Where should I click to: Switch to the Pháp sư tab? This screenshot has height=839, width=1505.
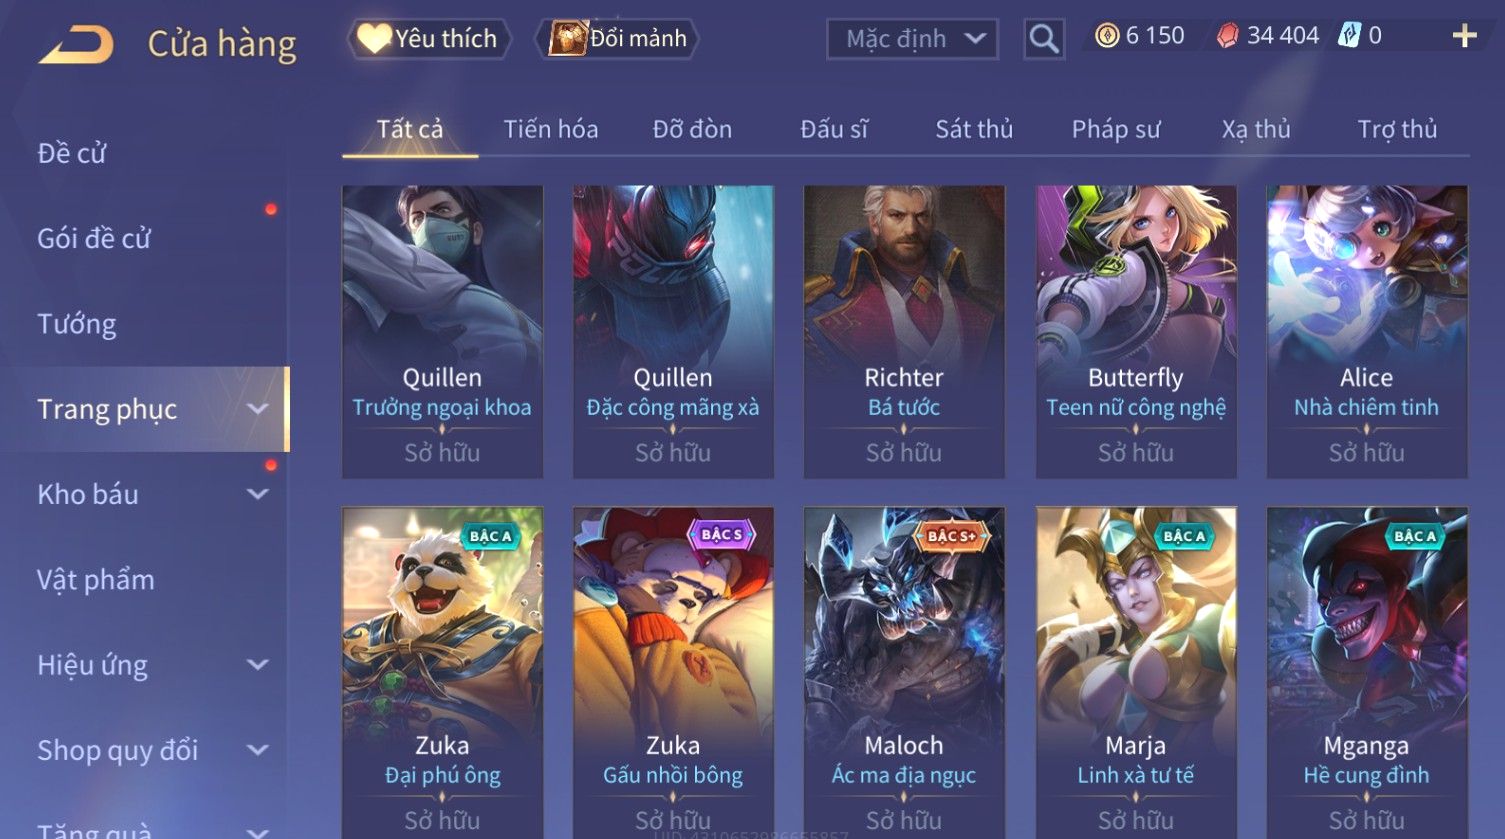click(1116, 129)
